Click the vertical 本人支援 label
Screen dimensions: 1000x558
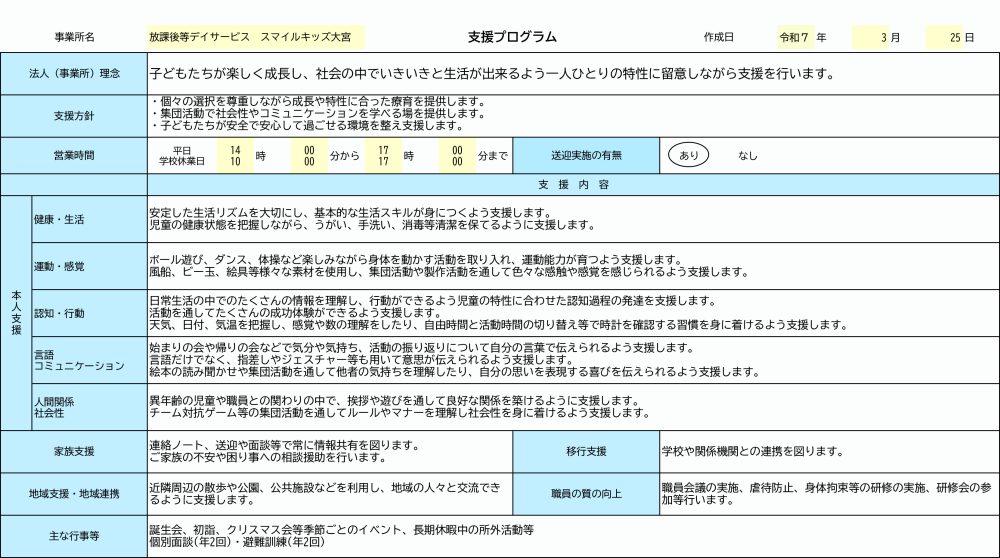click(x=16, y=312)
